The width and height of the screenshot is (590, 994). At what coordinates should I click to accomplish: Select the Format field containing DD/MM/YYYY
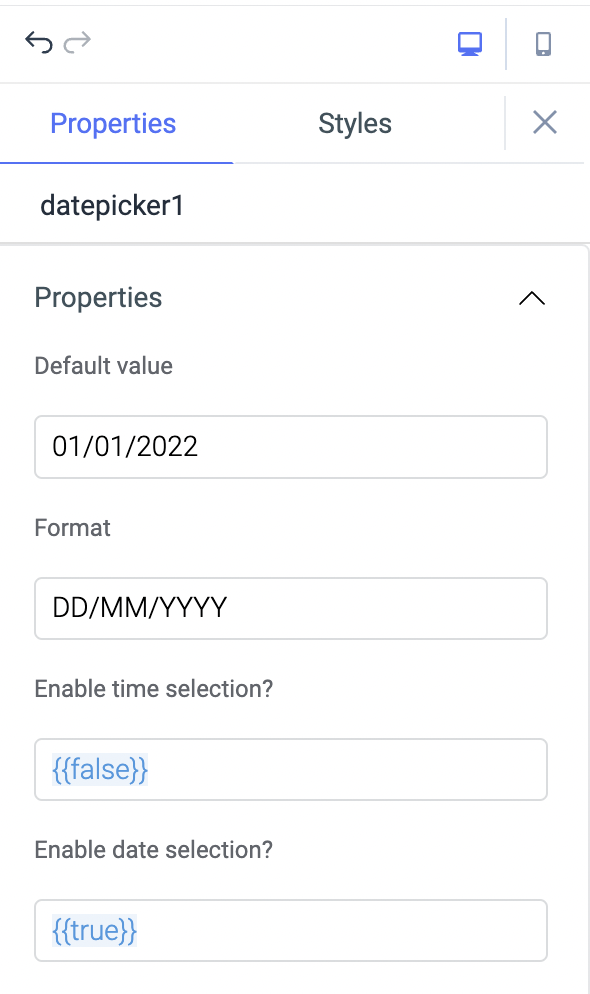(290, 608)
